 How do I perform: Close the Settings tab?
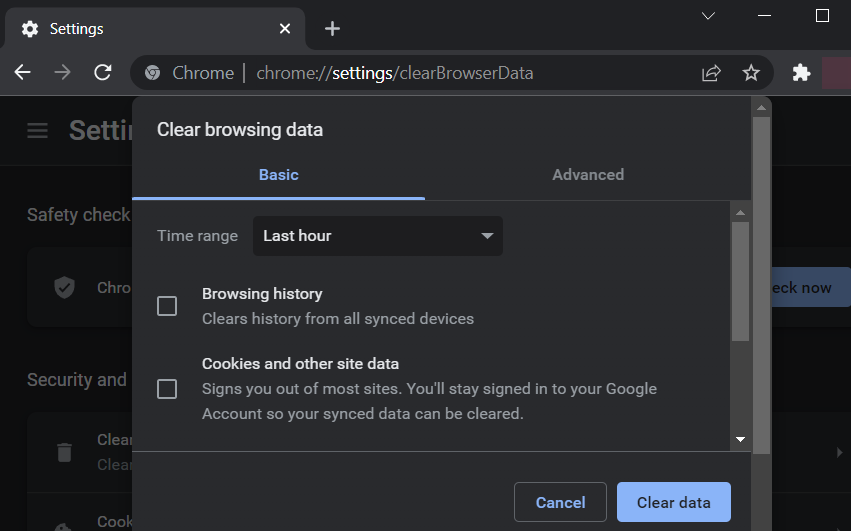pyautogui.click(x=285, y=29)
